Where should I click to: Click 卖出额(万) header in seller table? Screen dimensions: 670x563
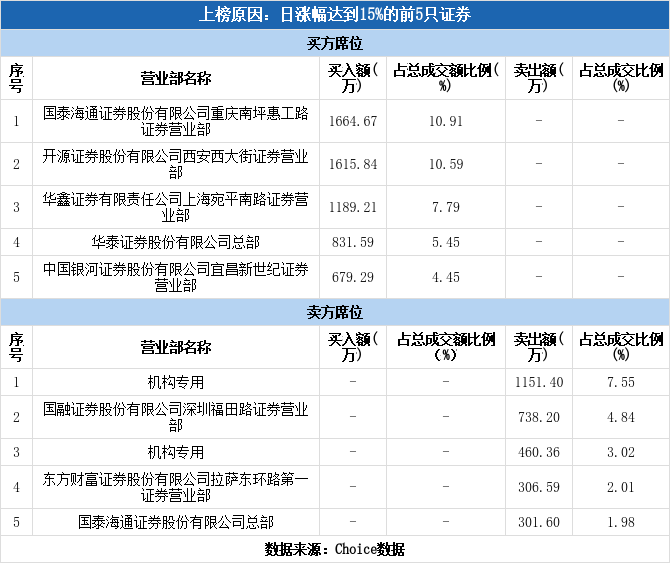pyautogui.click(x=539, y=347)
